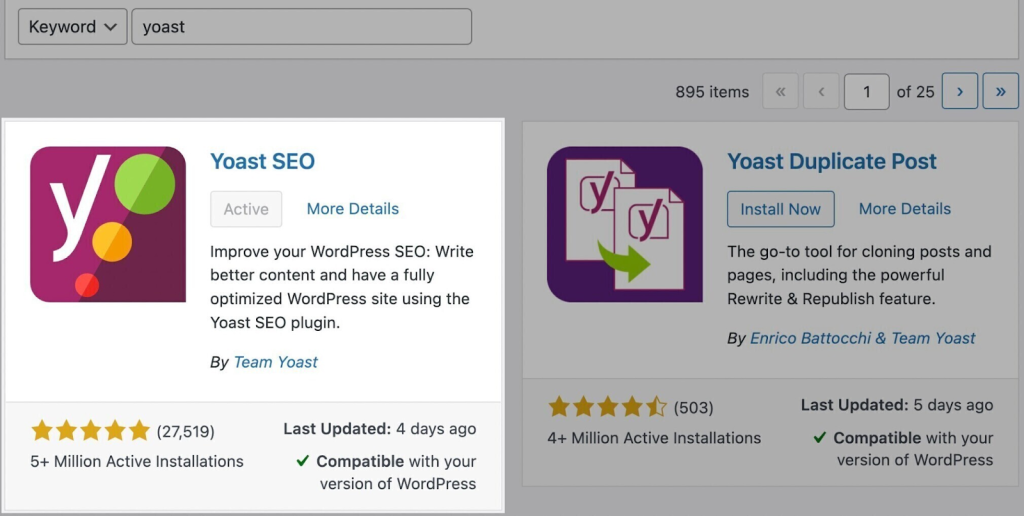Image resolution: width=1024 pixels, height=516 pixels.
Task: Open More Details for Yoast SEO
Action: (x=352, y=209)
